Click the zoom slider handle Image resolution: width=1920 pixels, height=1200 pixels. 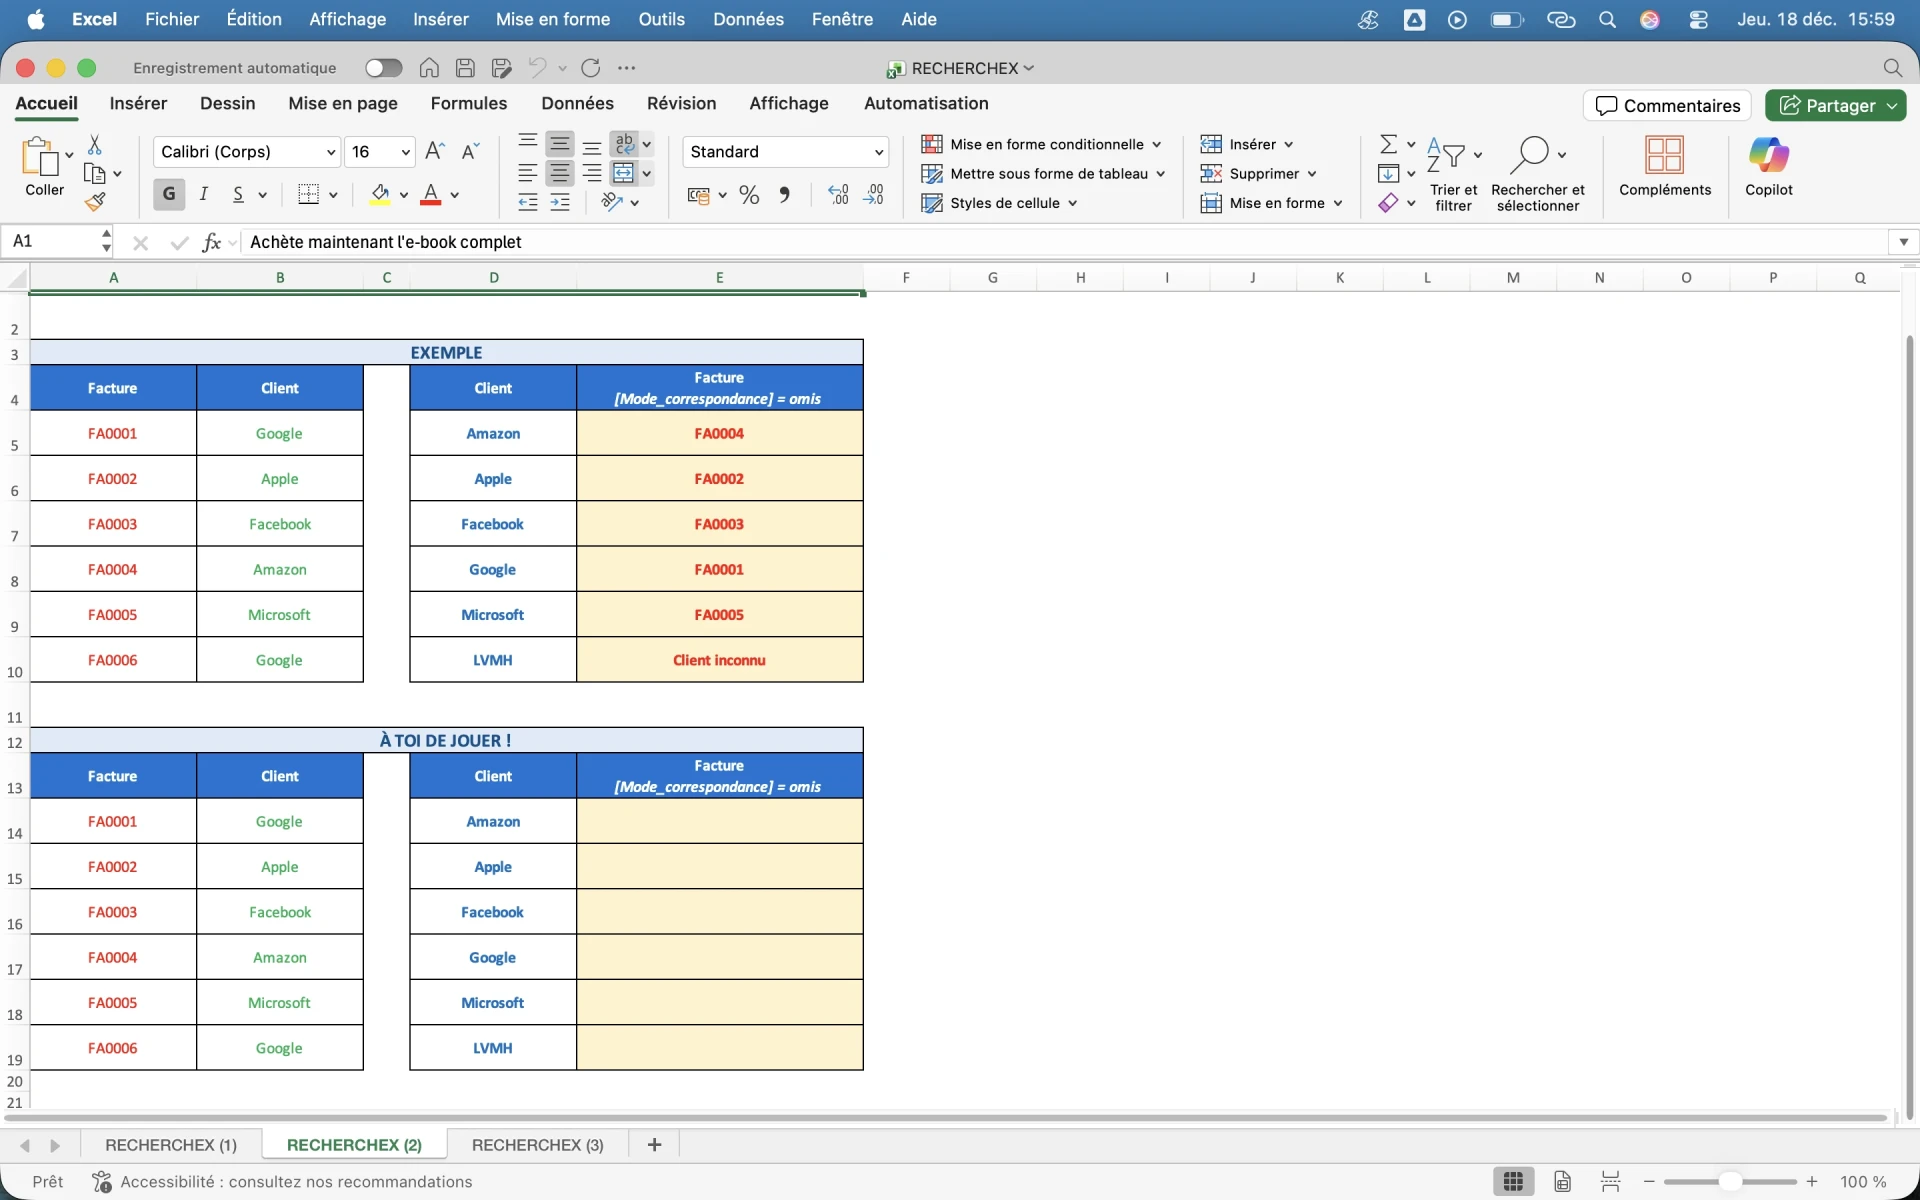(1730, 1182)
